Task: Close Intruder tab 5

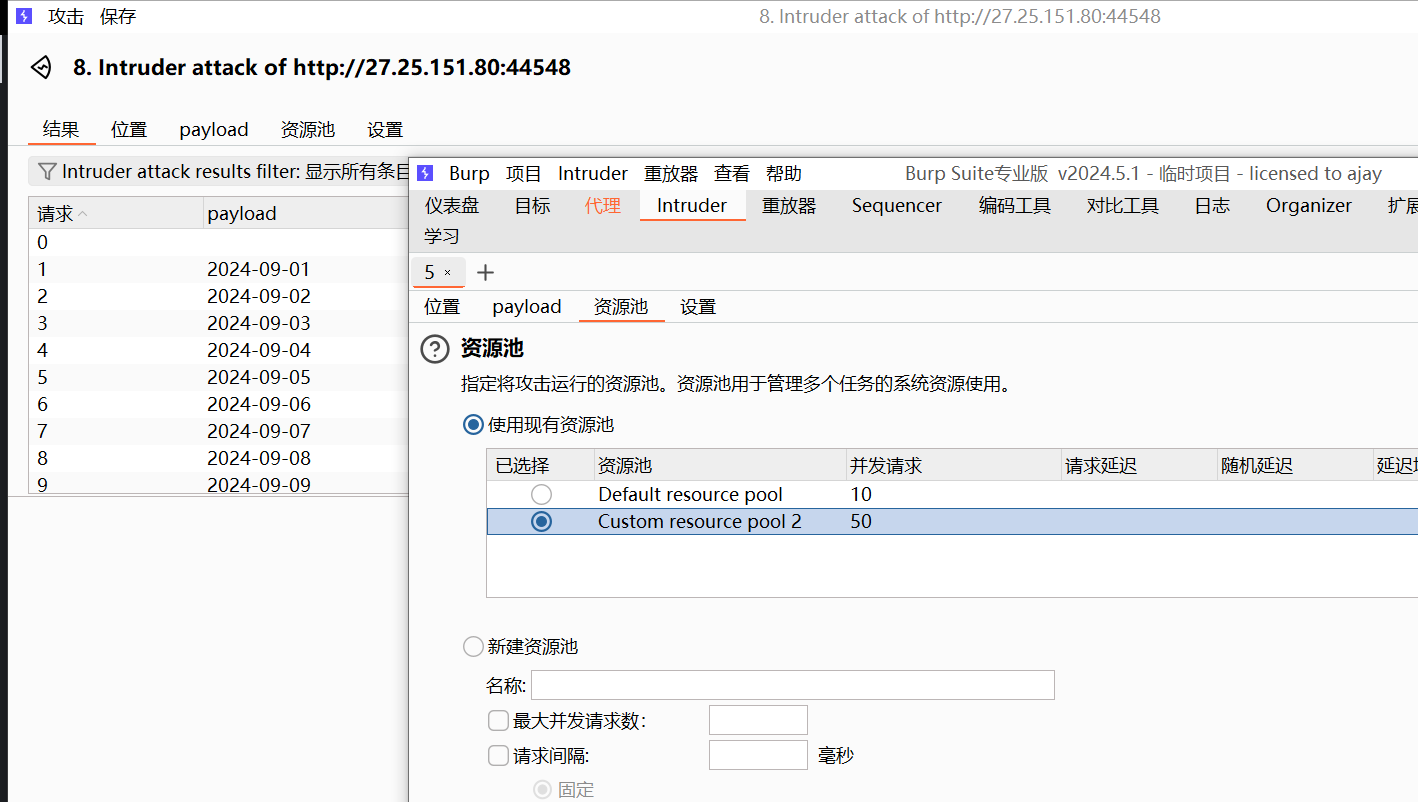Action: tap(447, 272)
